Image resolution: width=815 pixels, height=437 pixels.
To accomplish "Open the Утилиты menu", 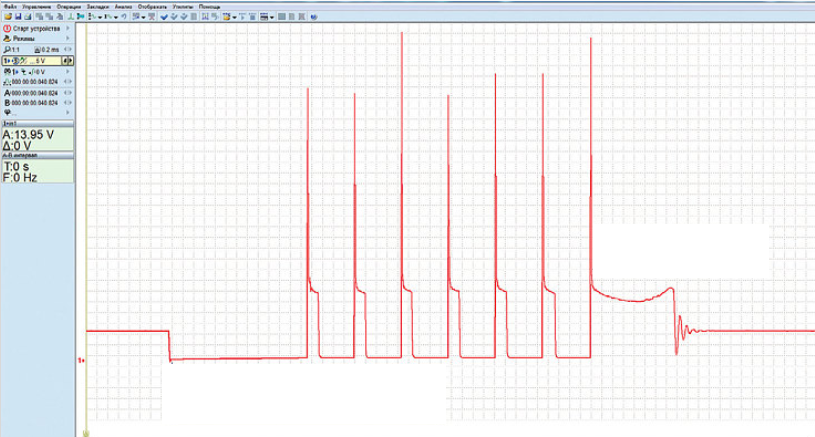I will 183,7.
